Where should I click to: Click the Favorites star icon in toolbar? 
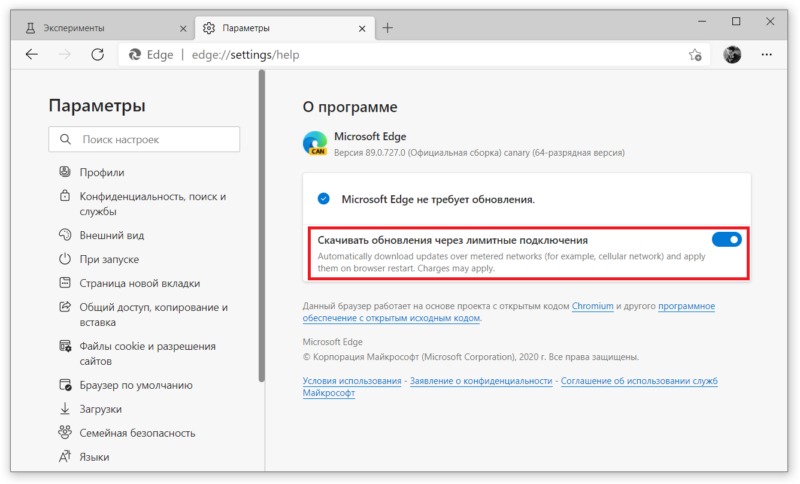(695, 54)
